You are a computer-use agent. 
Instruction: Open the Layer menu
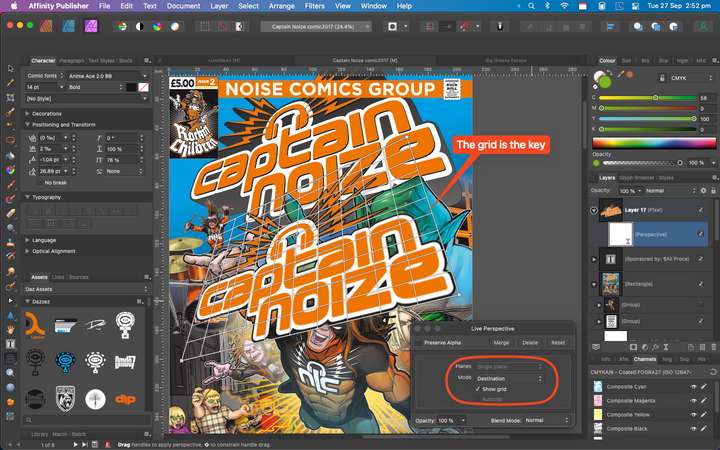point(219,6)
